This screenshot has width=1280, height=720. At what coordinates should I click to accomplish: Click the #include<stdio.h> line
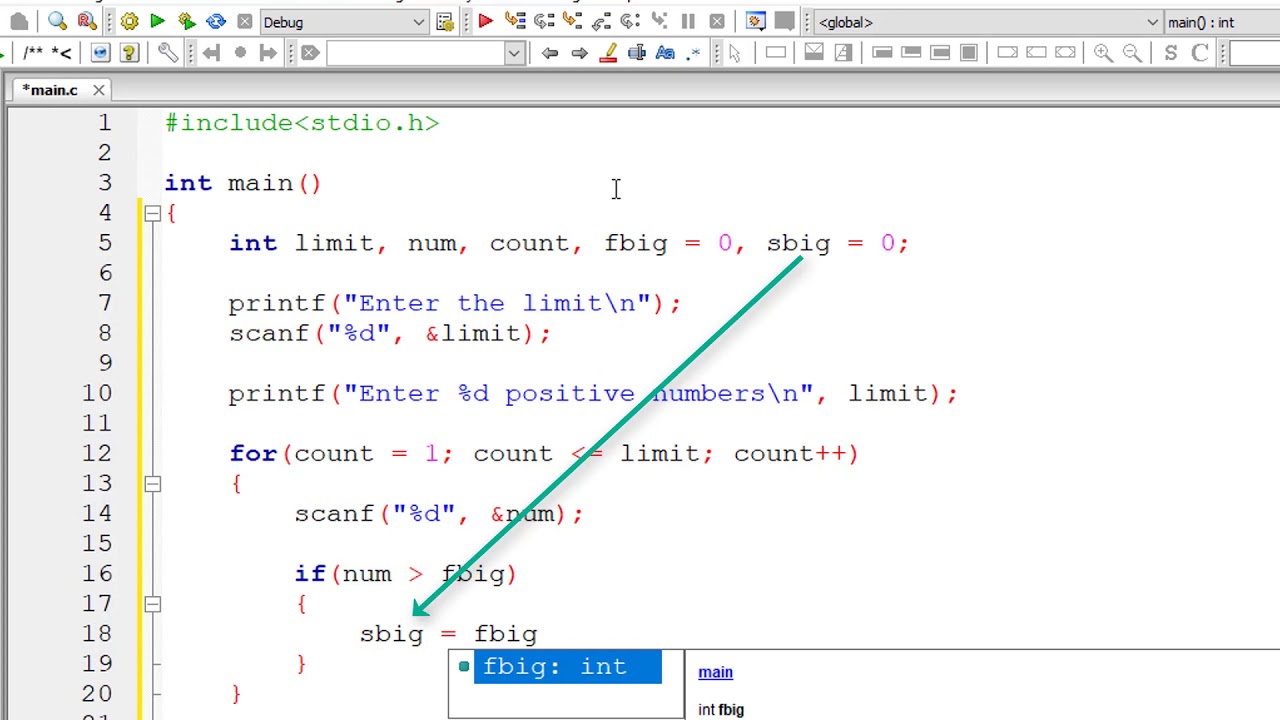(302, 123)
